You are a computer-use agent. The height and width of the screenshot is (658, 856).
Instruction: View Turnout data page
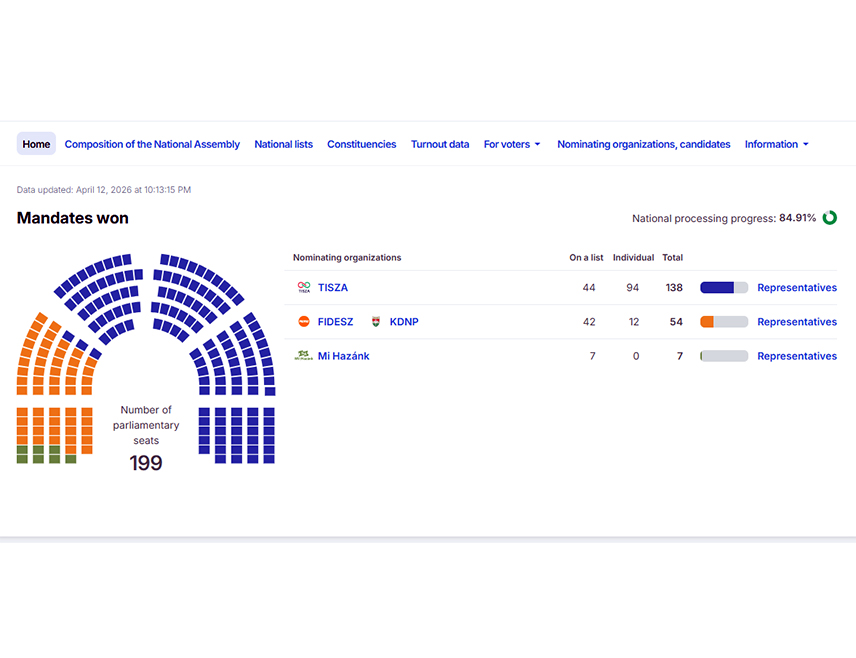tap(439, 144)
